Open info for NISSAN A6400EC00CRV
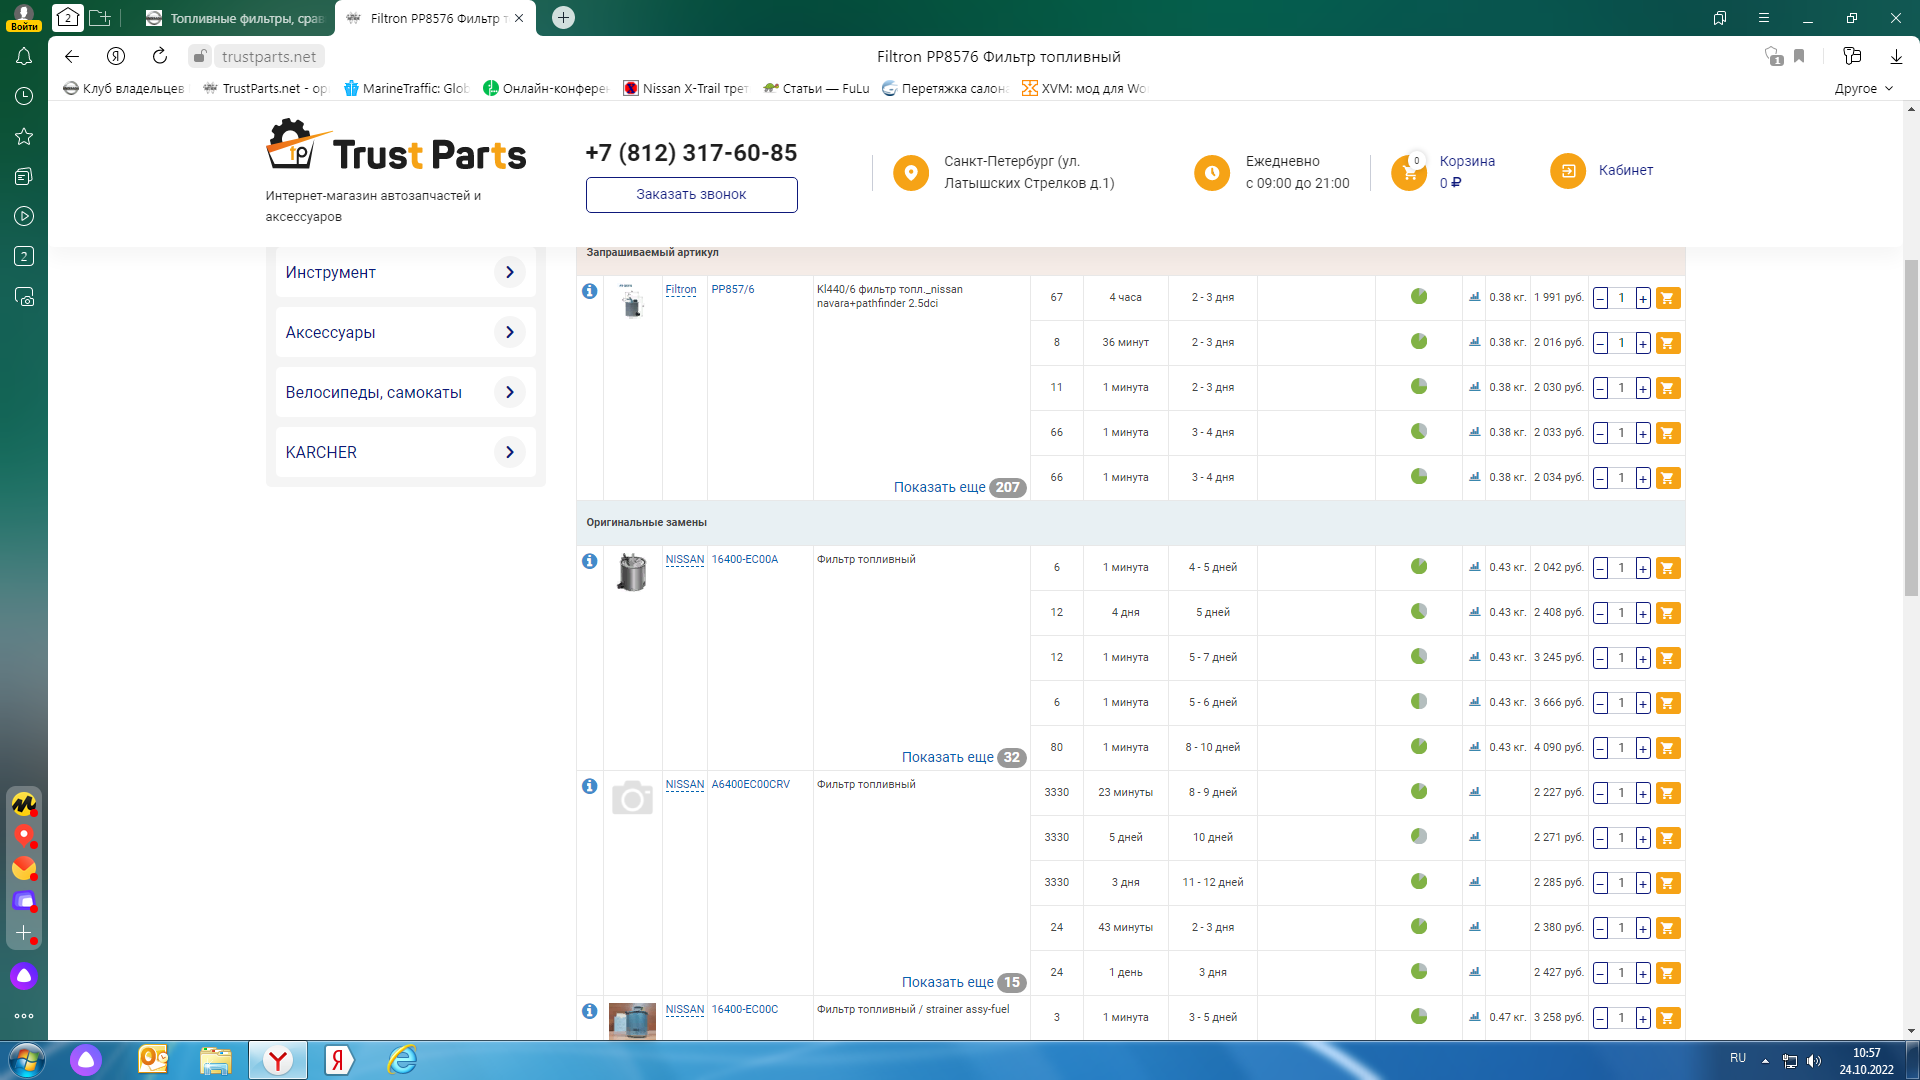 click(x=590, y=786)
